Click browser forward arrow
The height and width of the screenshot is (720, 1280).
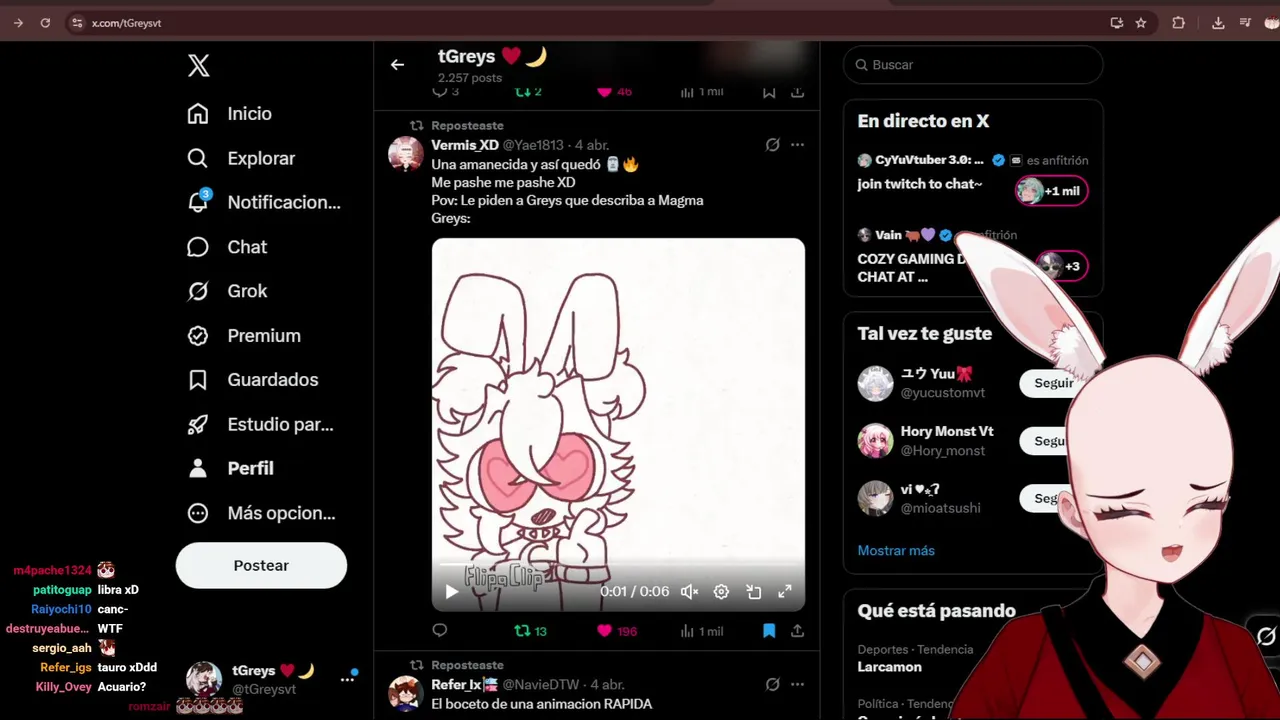click(18, 23)
